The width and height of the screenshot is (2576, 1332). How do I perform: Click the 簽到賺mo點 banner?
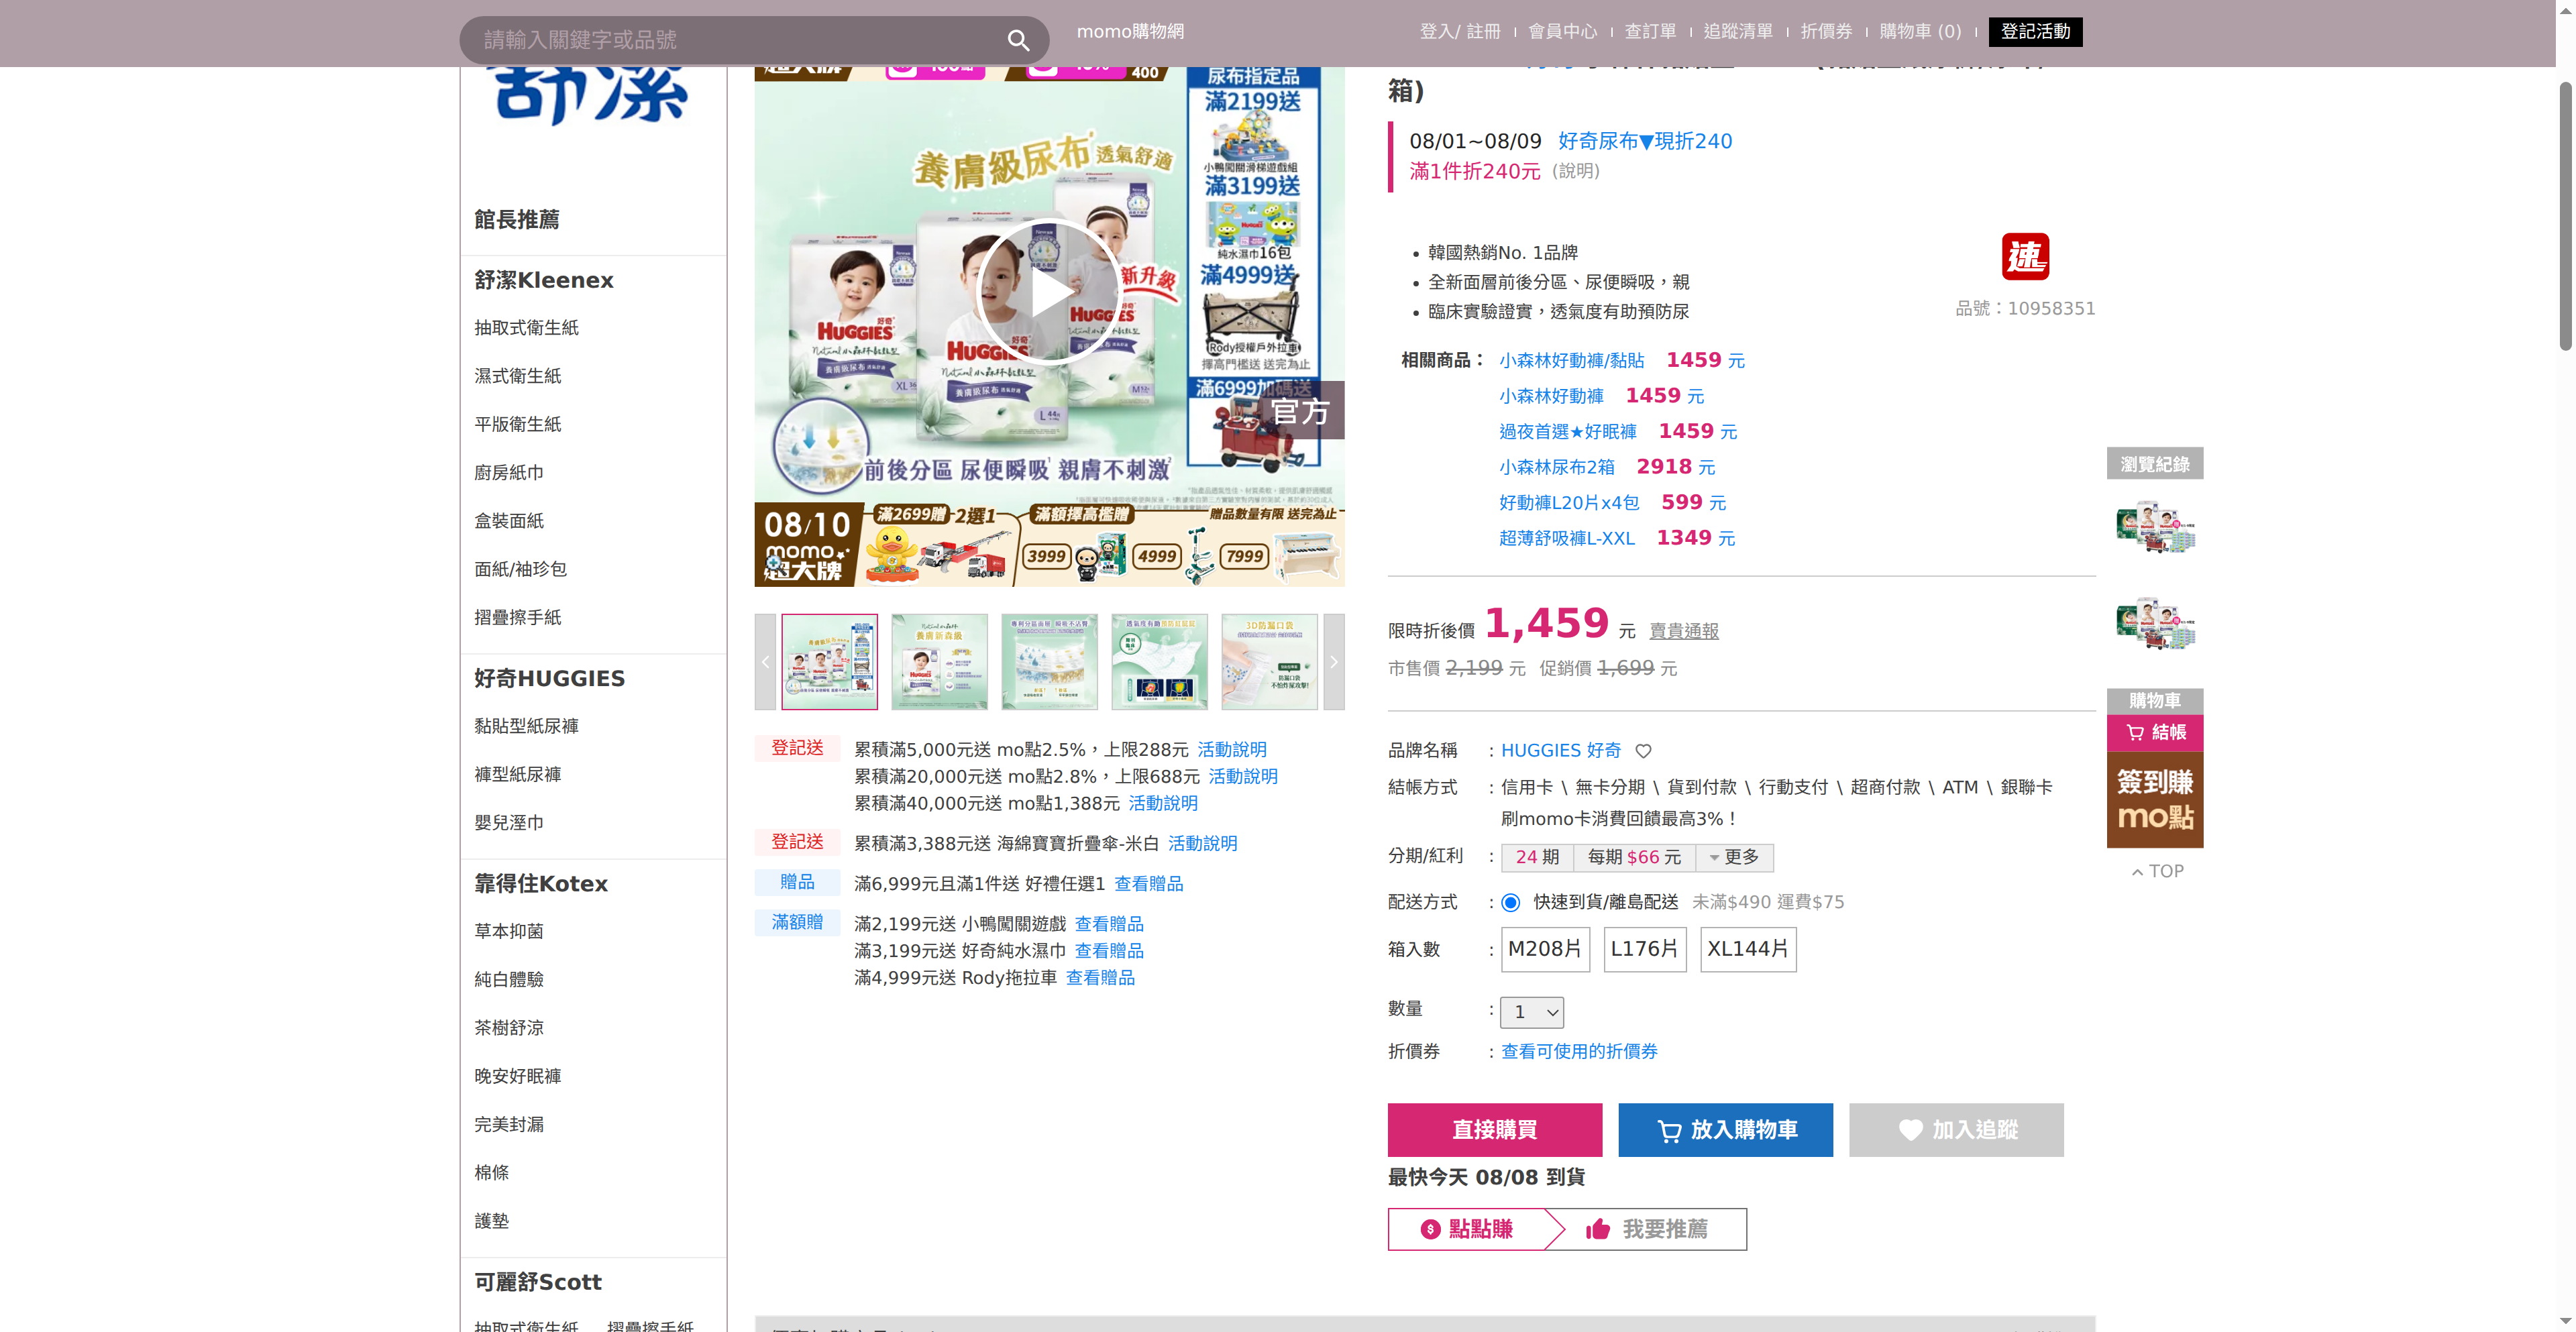click(x=2155, y=800)
